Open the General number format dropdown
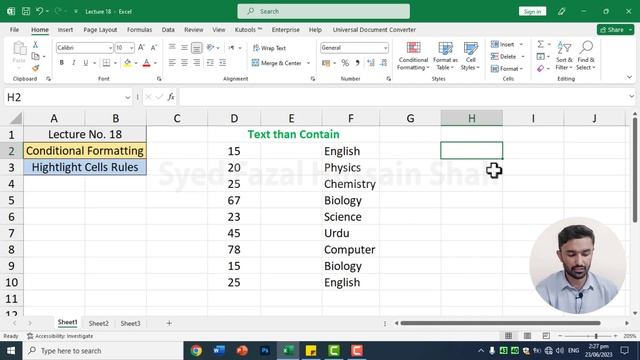 [385, 48]
